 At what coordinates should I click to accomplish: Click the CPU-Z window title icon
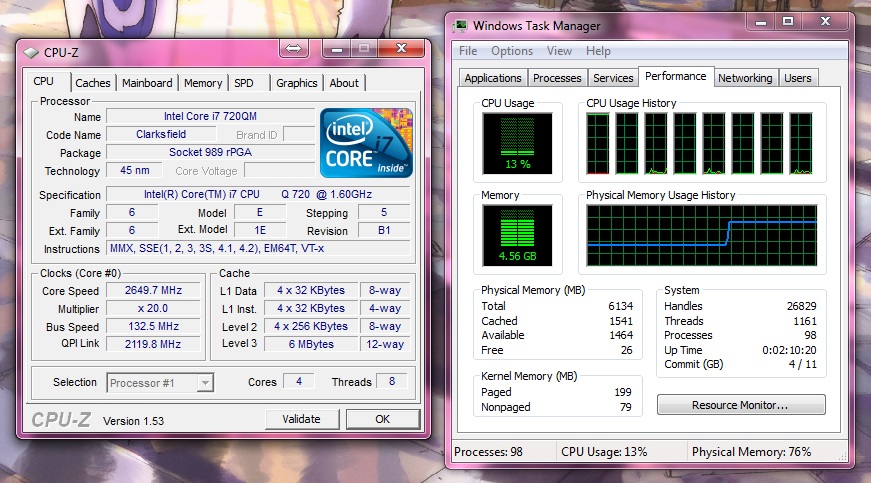pyautogui.click(x=31, y=52)
